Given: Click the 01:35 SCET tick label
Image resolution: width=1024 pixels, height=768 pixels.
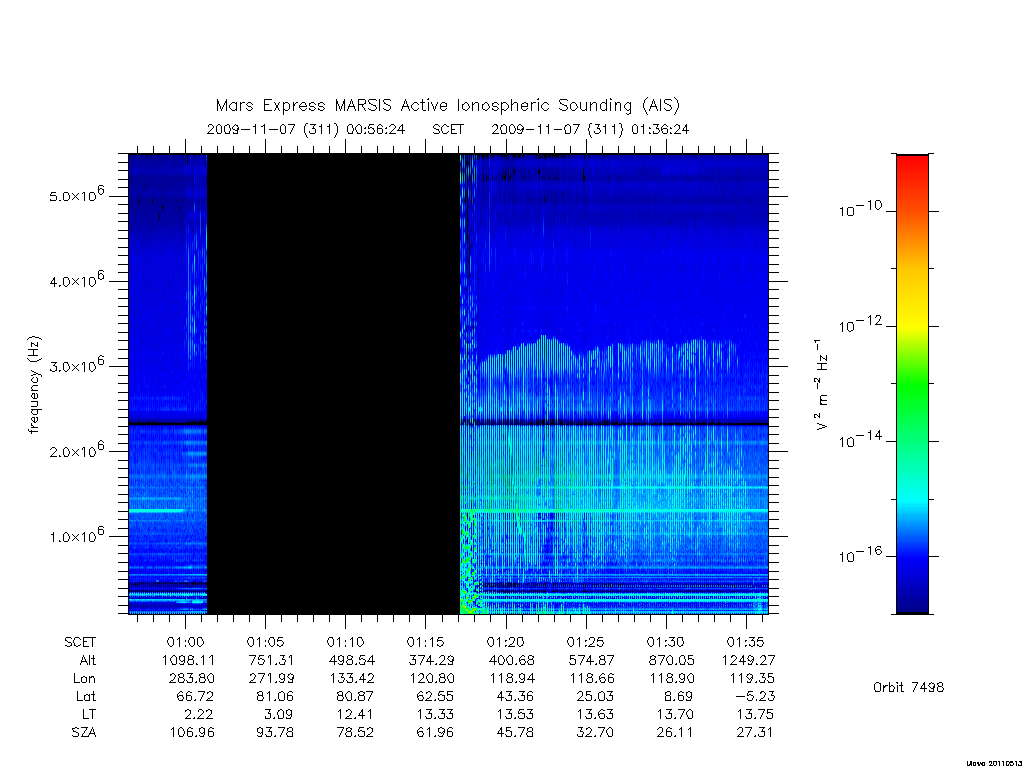Looking at the screenshot, I should (745, 642).
